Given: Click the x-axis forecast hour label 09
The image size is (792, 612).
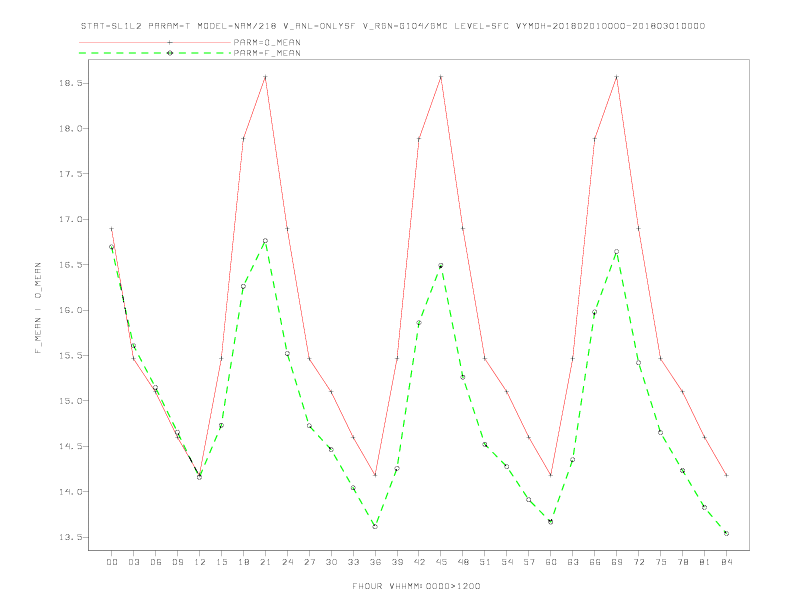Looking at the screenshot, I should coord(177,562).
